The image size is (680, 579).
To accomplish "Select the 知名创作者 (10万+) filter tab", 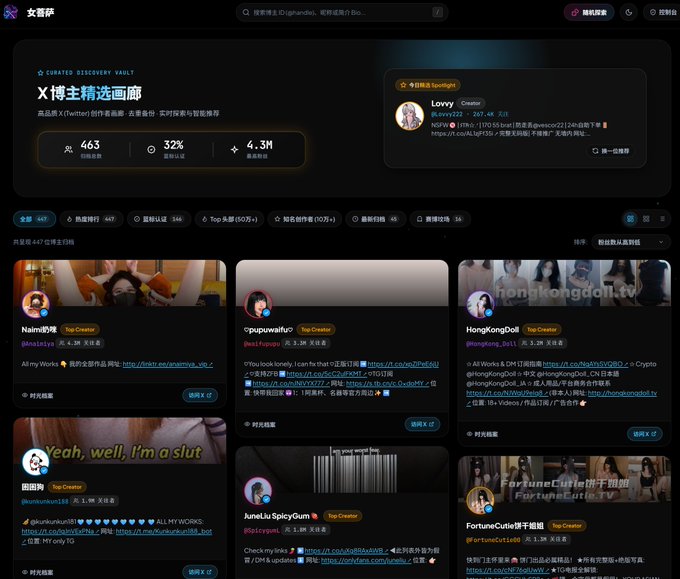I will tap(305, 219).
